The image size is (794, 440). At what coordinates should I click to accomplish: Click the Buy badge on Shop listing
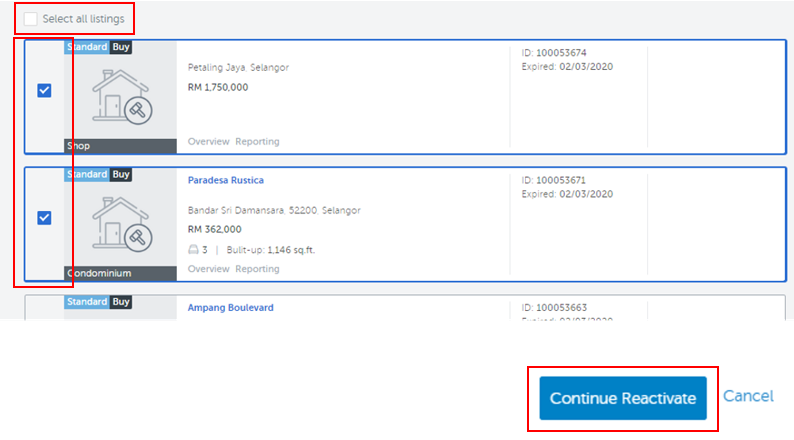point(121,47)
